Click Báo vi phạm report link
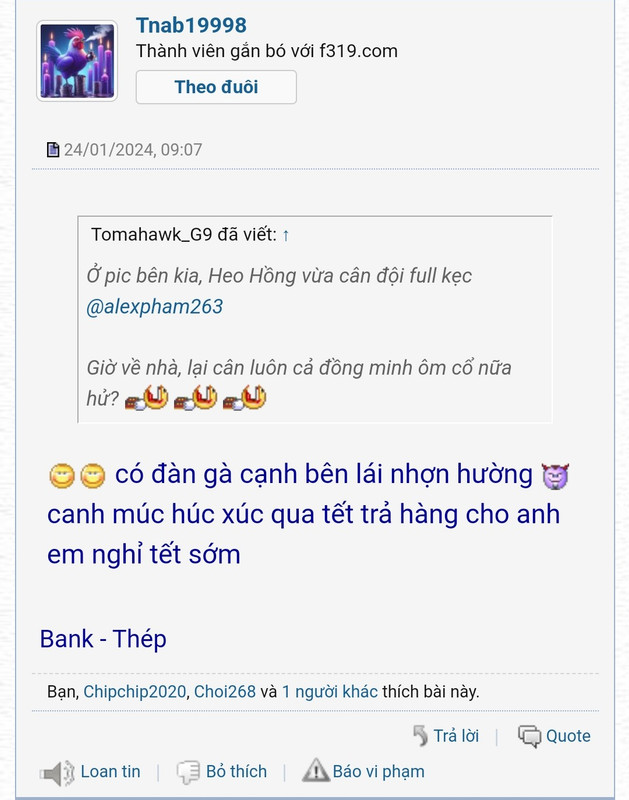Image resolution: width=629 pixels, height=800 pixels. [x=363, y=771]
